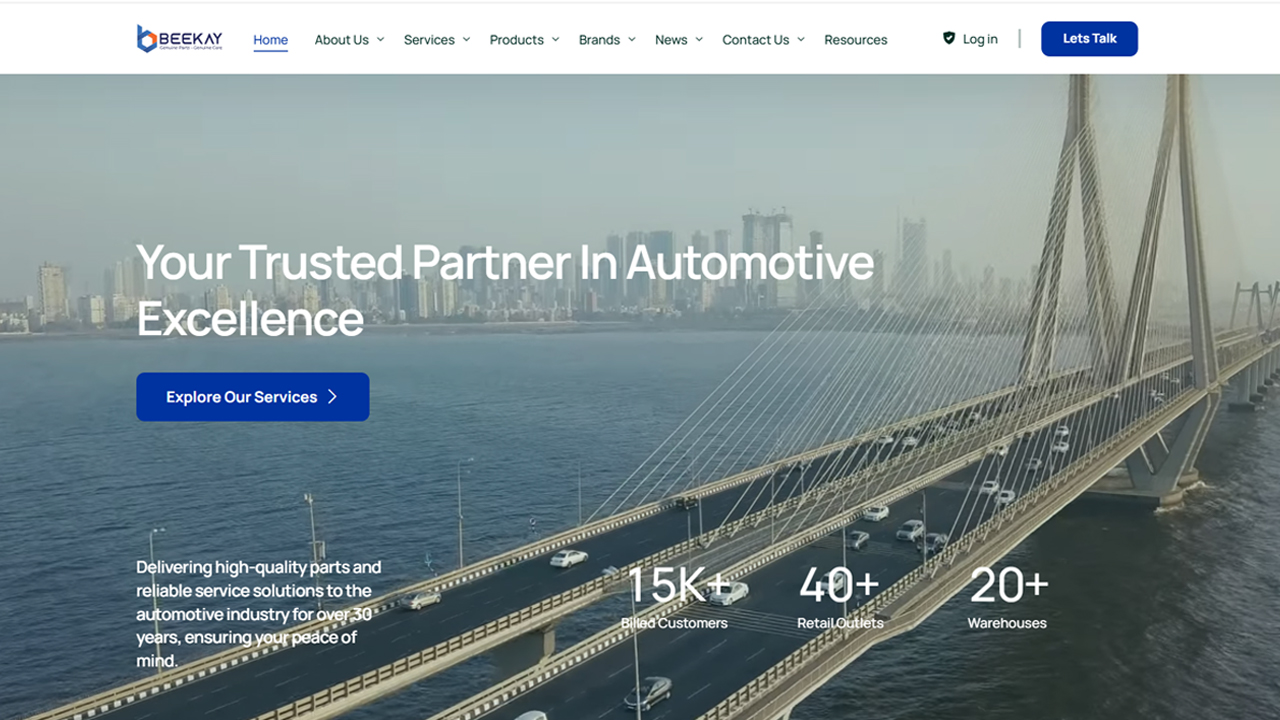This screenshot has width=1280, height=720.
Task: Click the Lets Talk button
Action: [1089, 39]
